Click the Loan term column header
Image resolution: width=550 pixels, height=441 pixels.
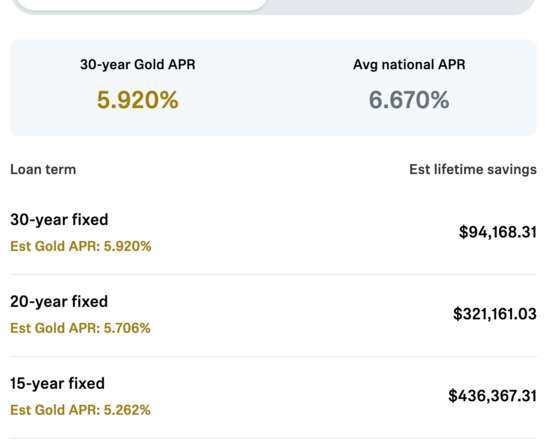tap(43, 169)
